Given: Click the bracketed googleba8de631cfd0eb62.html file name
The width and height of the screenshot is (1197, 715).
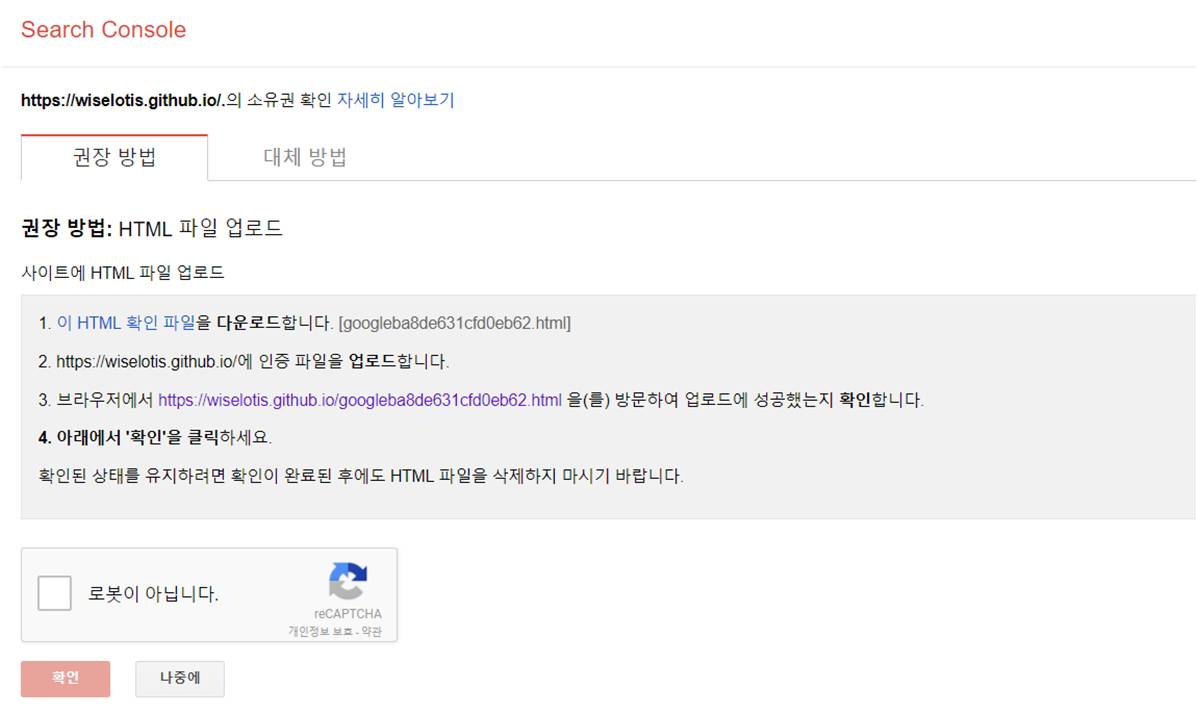Looking at the screenshot, I should [454, 323].
